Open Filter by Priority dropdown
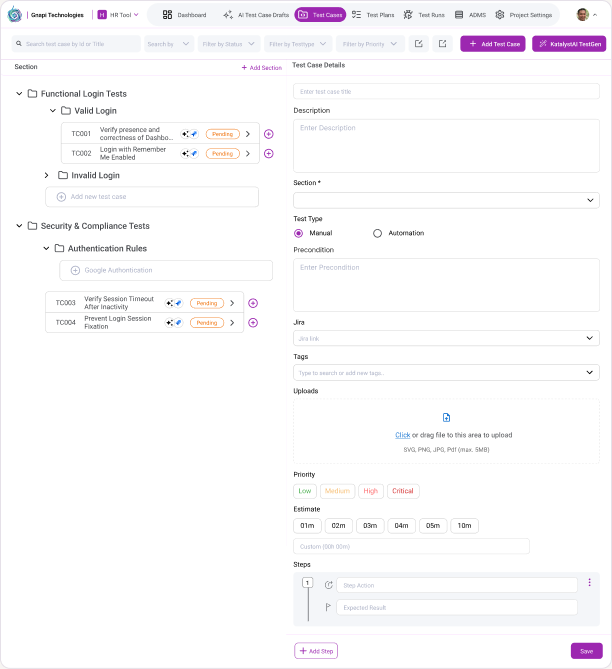 [x=370, y=44]
